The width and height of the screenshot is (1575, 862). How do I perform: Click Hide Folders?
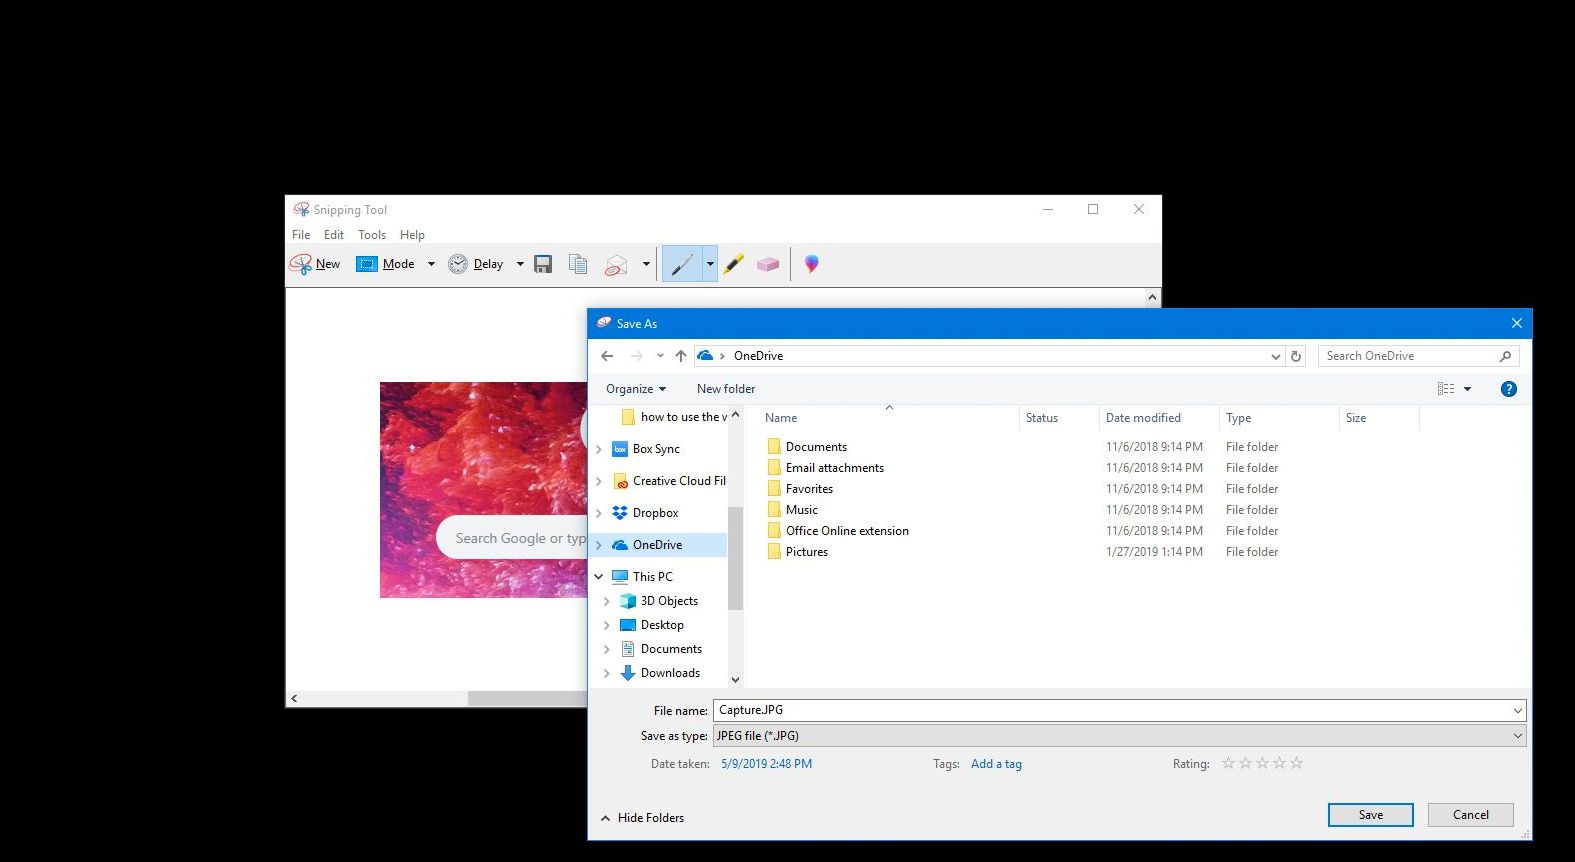point(642,818)
